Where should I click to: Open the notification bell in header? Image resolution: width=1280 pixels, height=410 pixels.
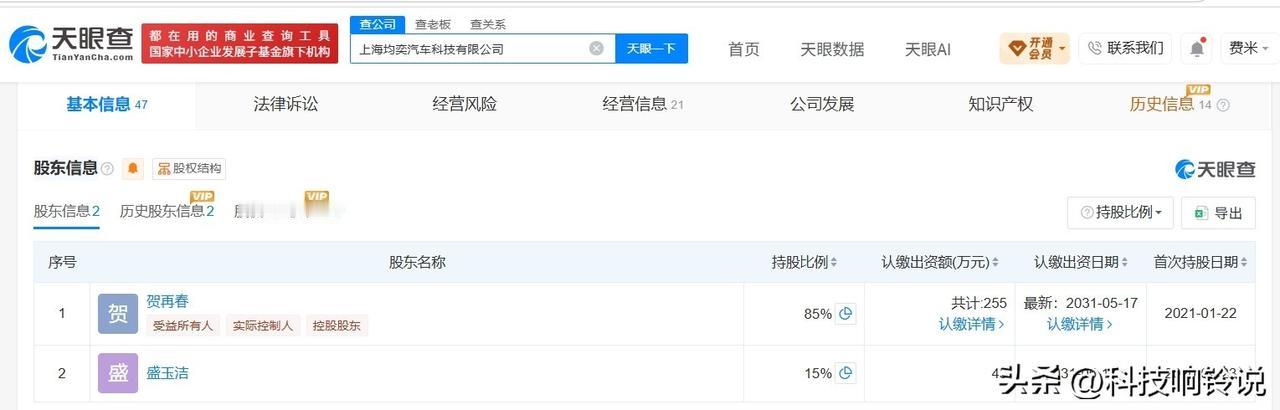point(1196,48)
